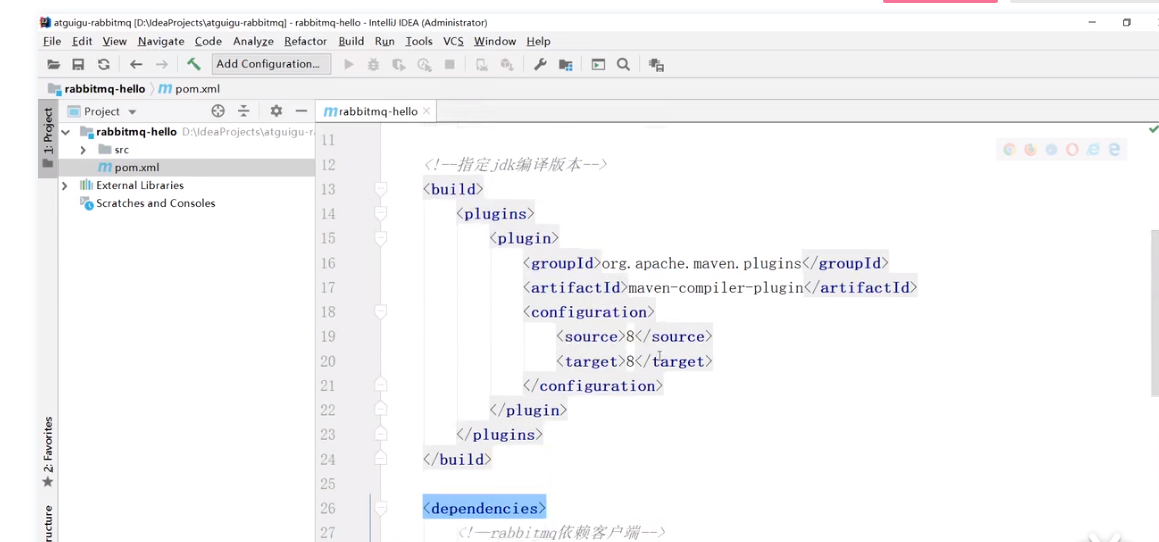Click the locate/scroll-from-source target icon
Image resolution: width=1159 pixels, height=542 pixels.
[218, 111]
